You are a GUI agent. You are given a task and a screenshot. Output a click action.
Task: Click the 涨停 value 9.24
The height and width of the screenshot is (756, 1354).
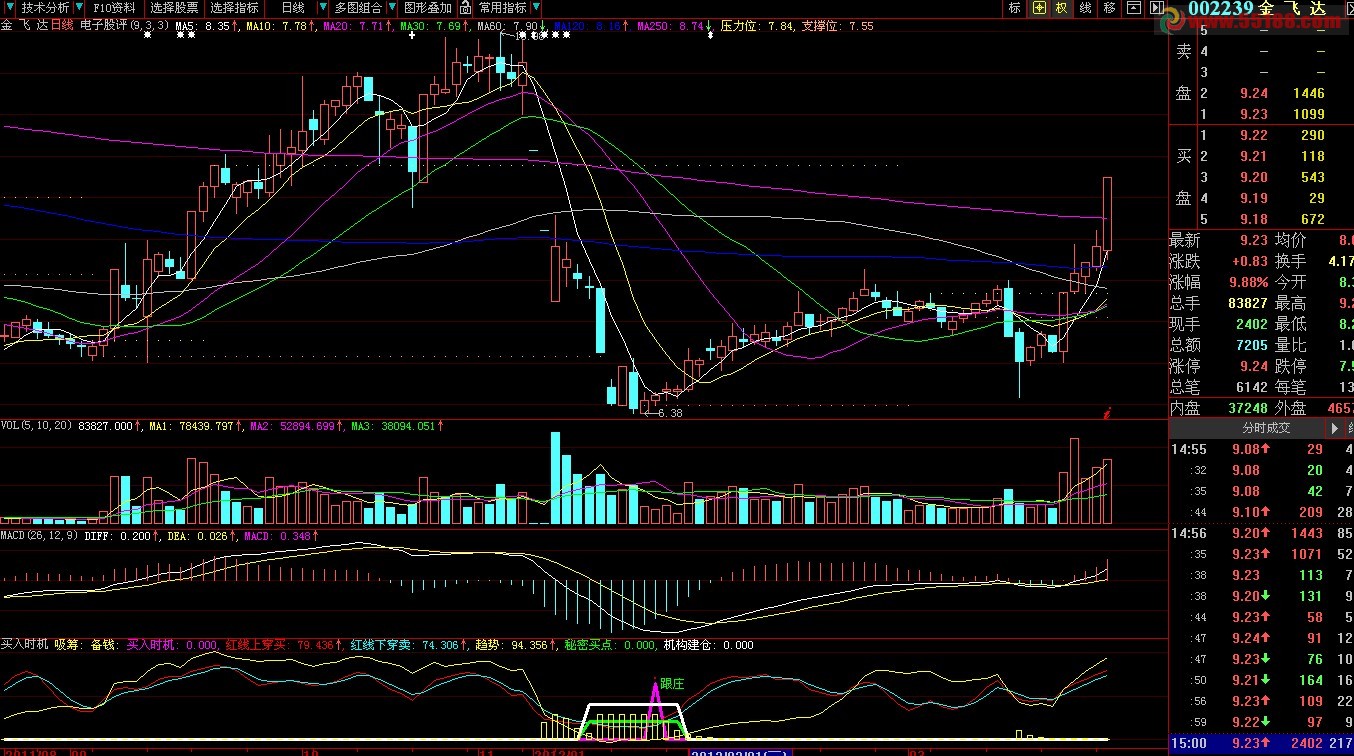coord(1253,366)
